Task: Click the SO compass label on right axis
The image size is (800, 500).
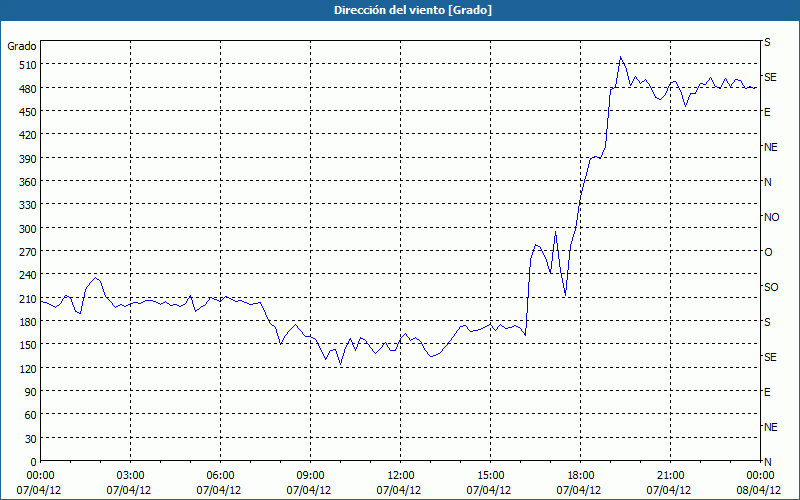Action: point(771,288)
